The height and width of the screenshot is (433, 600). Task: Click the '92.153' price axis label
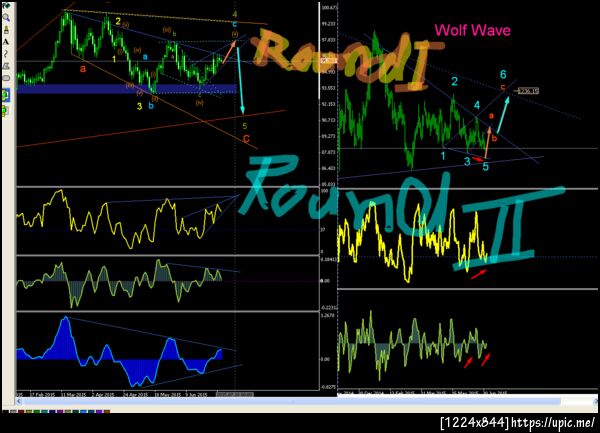click(329, 104)
